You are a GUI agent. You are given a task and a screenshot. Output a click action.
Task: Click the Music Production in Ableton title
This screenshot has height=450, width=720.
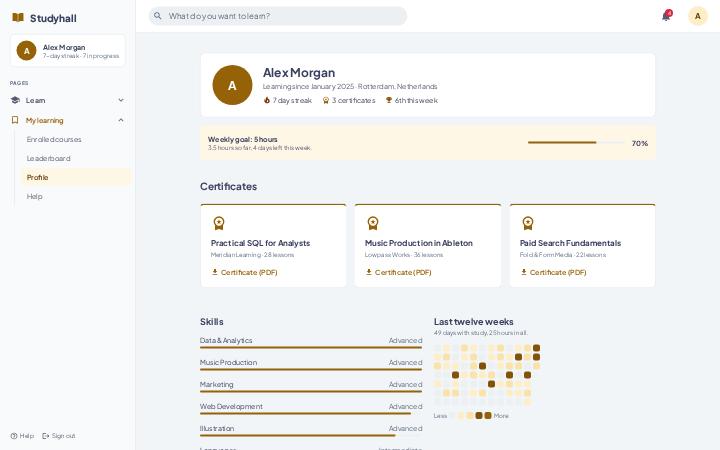pos(418,243)
